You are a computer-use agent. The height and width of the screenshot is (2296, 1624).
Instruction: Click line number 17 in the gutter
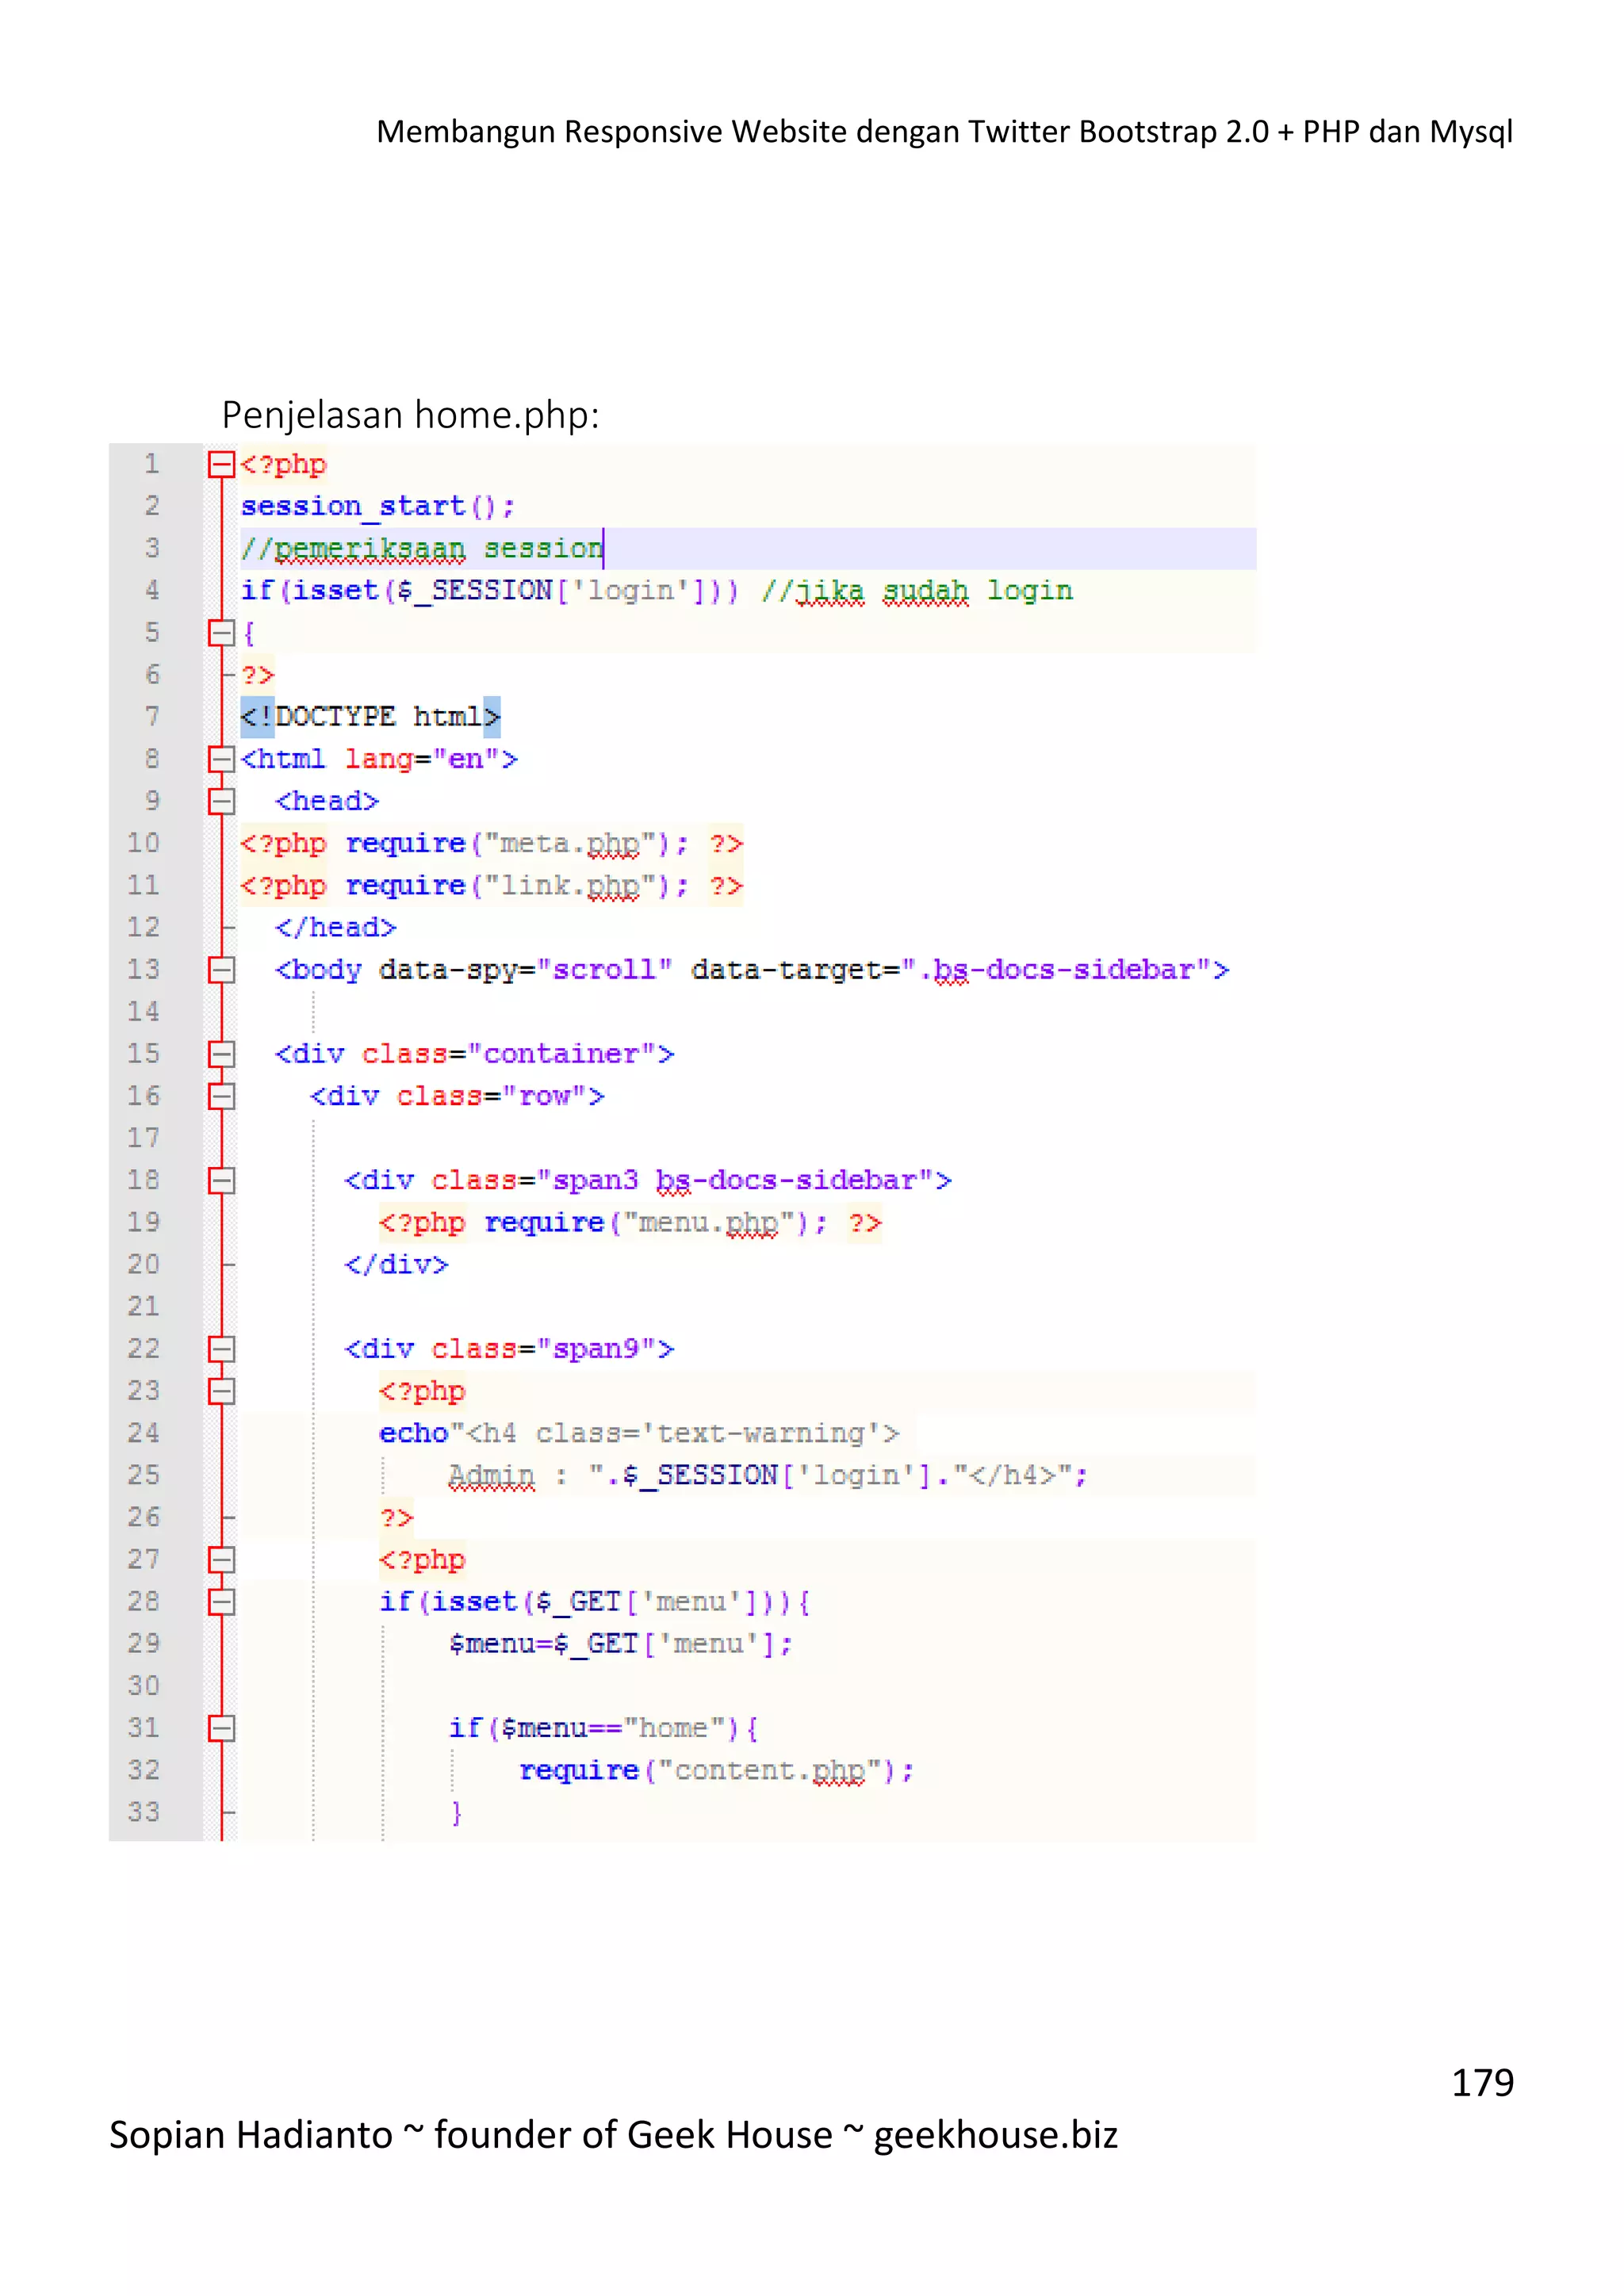click(143, 1138)
